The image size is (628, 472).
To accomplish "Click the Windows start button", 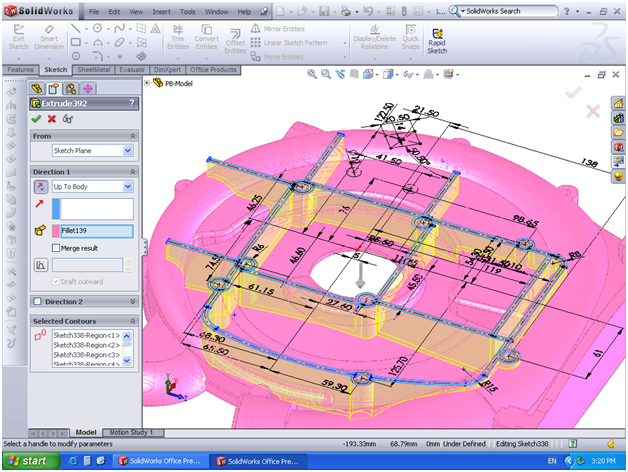I will point(31,461).
